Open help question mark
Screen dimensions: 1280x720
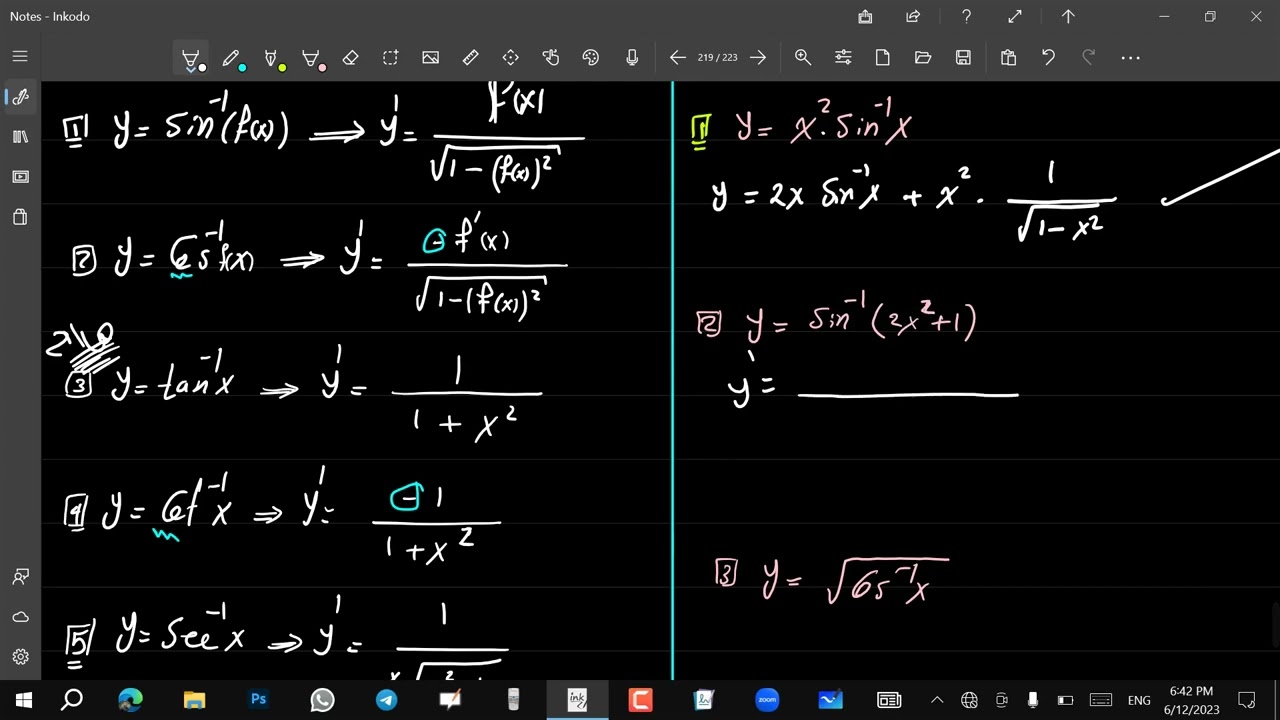(x=966, y=16)
